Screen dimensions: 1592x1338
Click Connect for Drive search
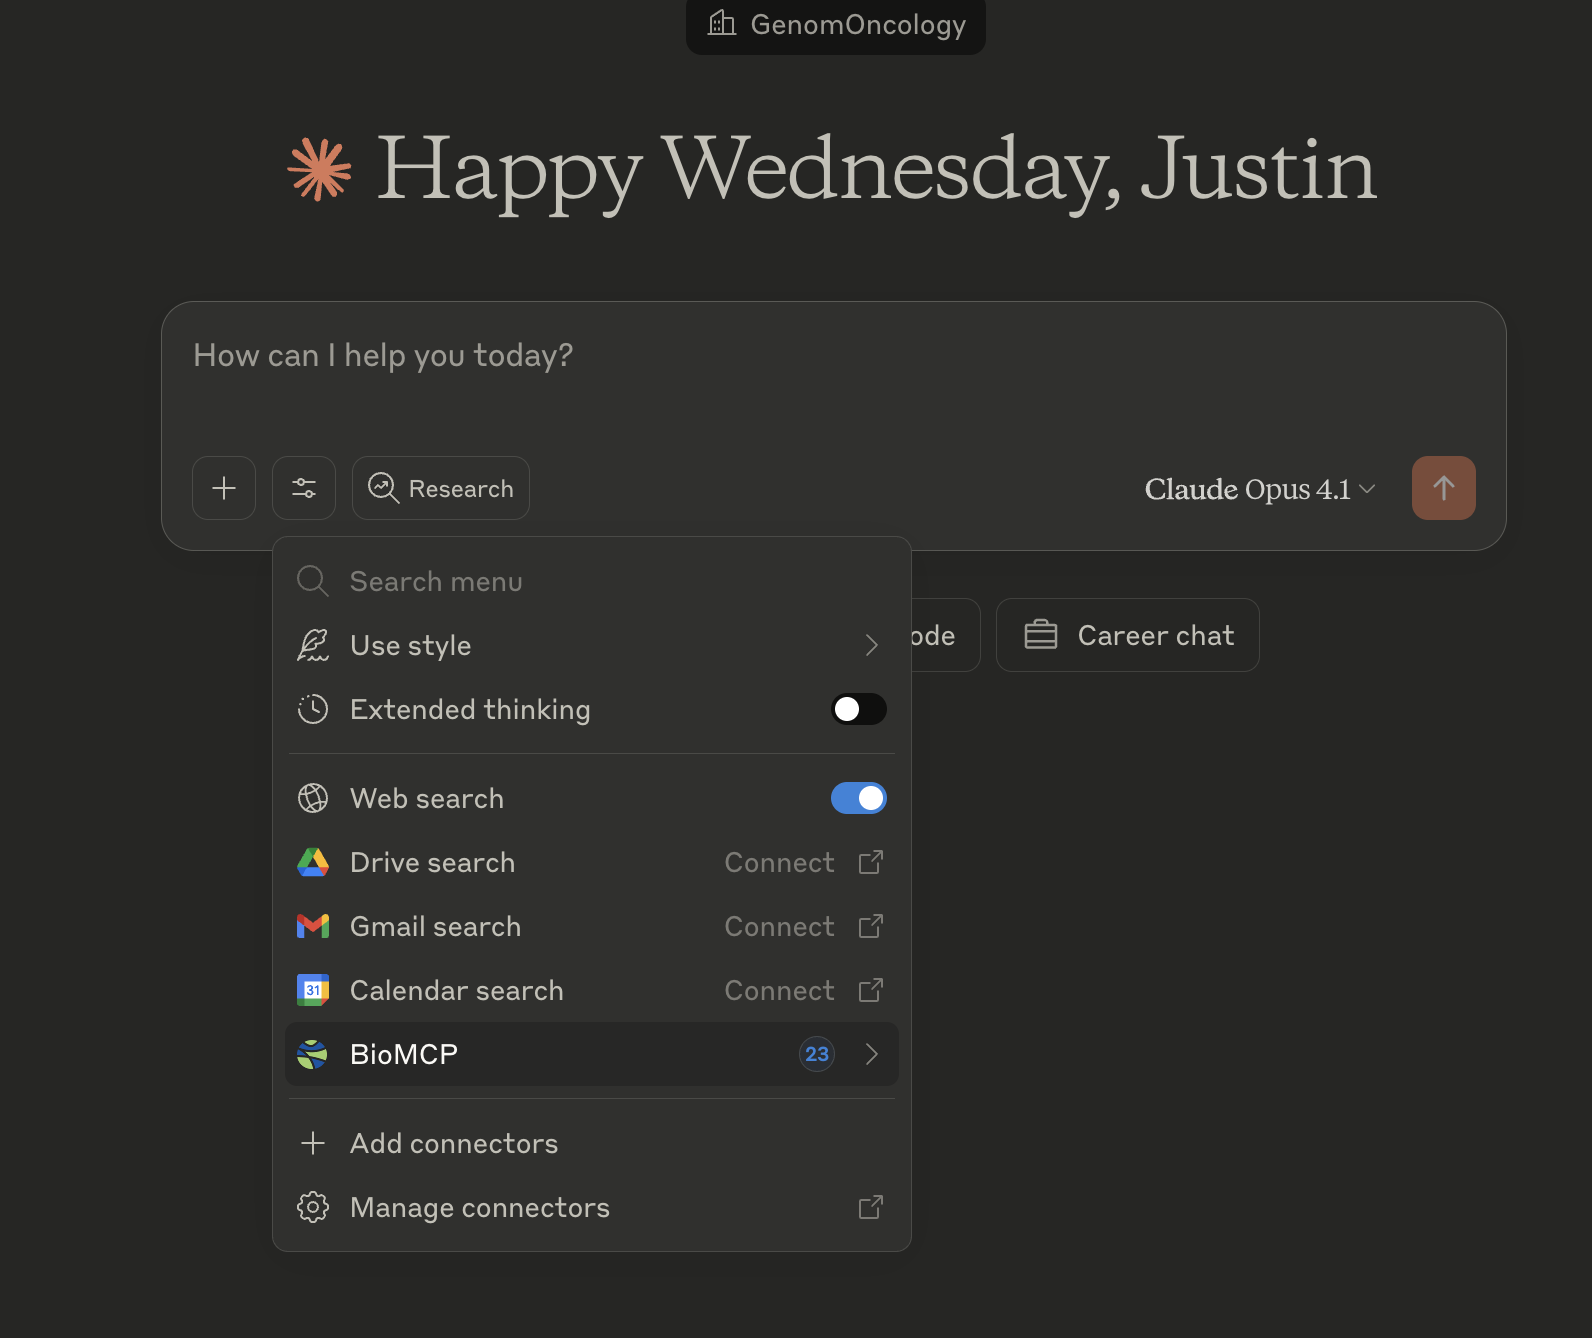tap(779, 862)
